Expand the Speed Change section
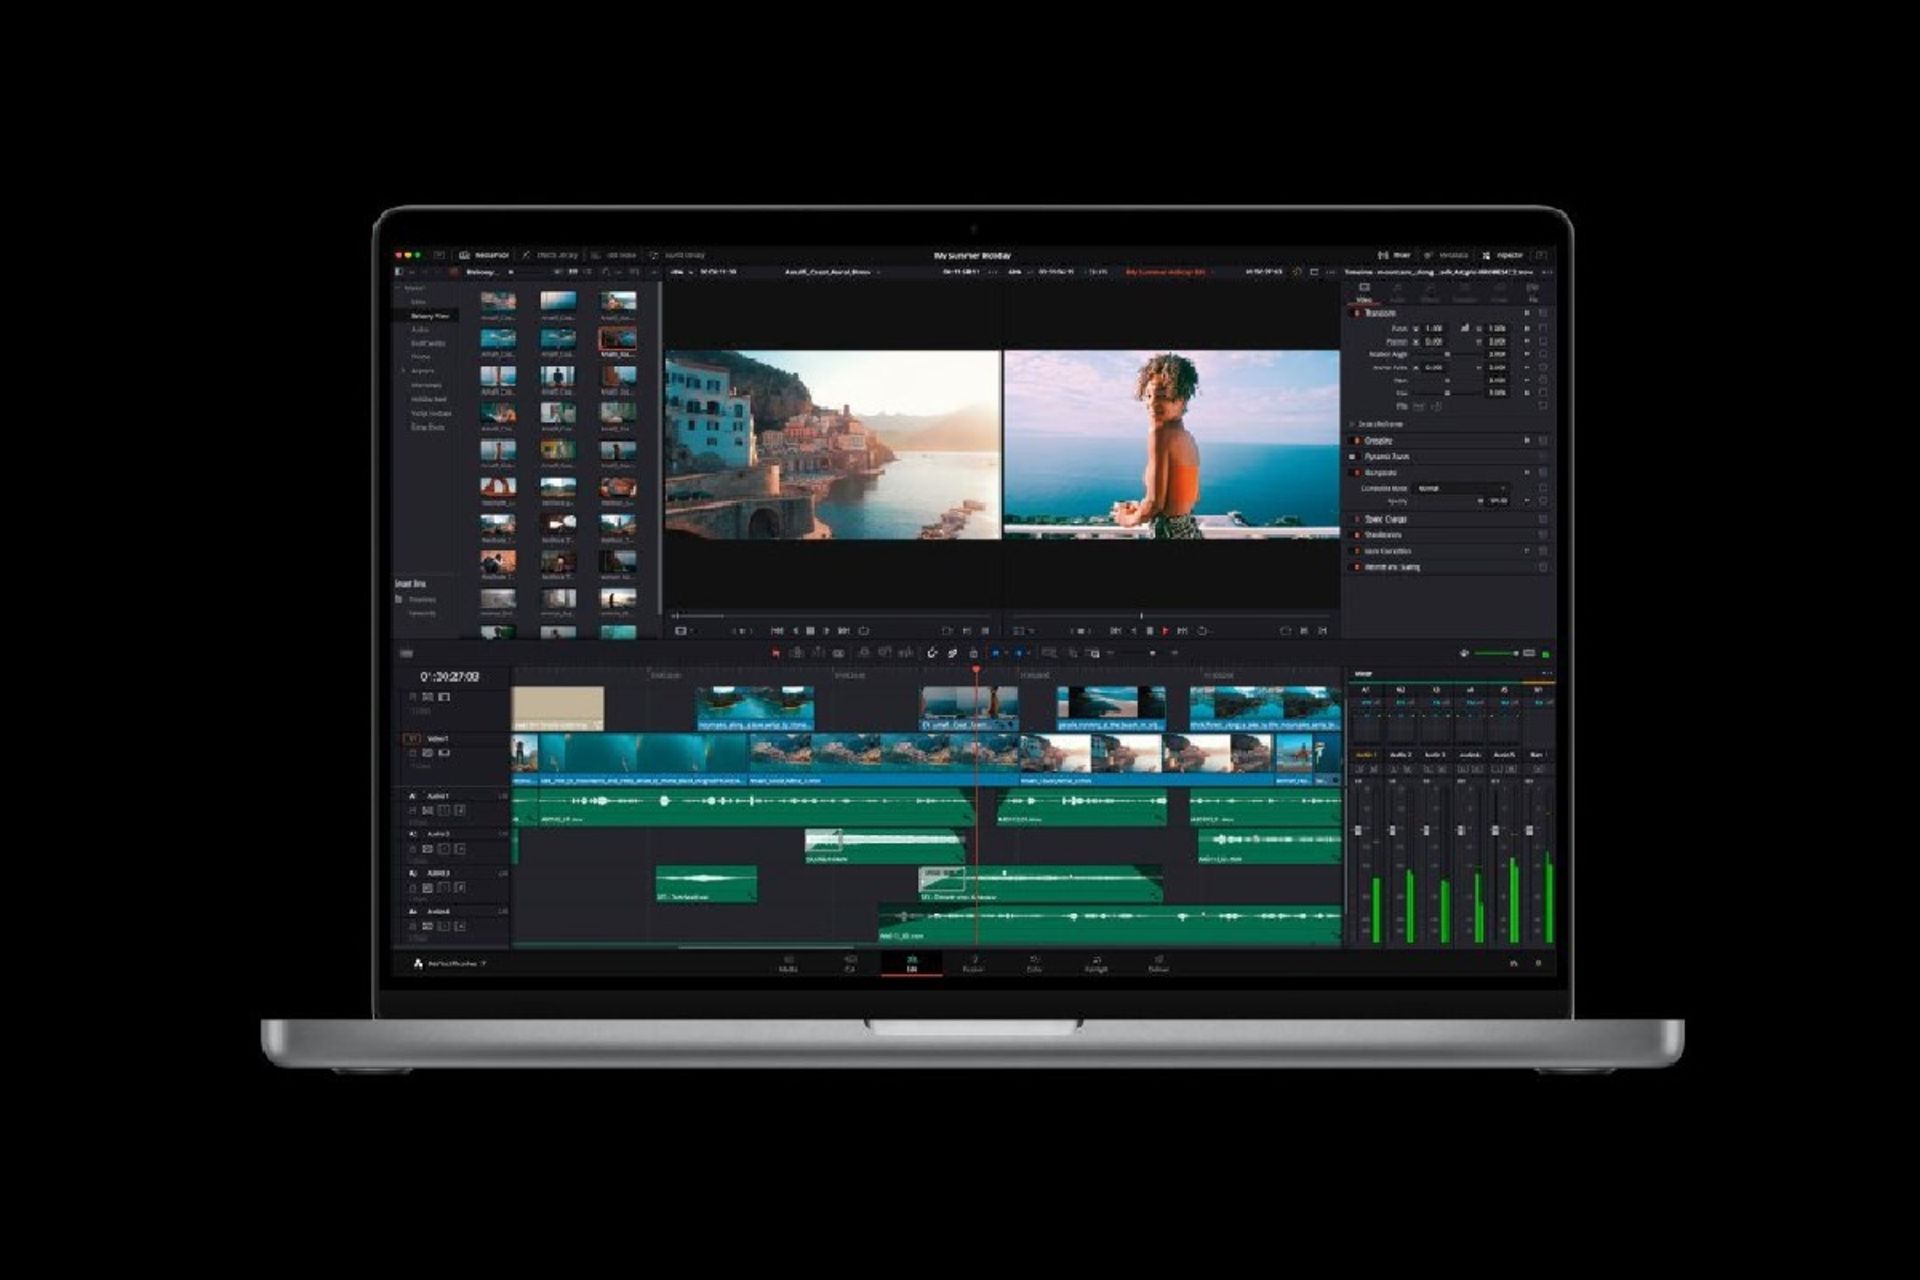Image resolution: width=1920 pixels, height=1280 pixels. coord(1386,519)
